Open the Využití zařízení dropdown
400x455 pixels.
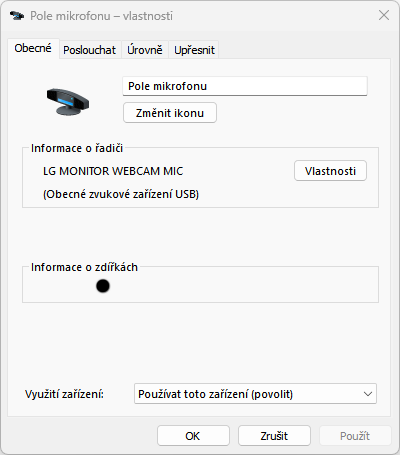click(x=255, y=394)
